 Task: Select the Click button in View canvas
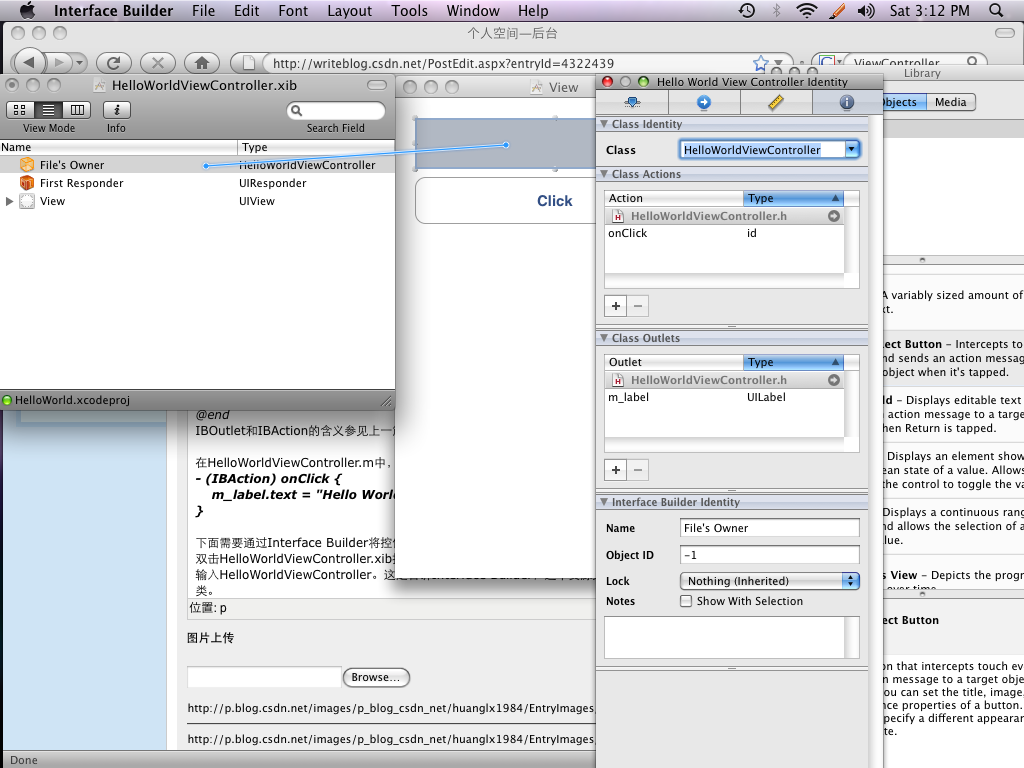coord(506,200)
